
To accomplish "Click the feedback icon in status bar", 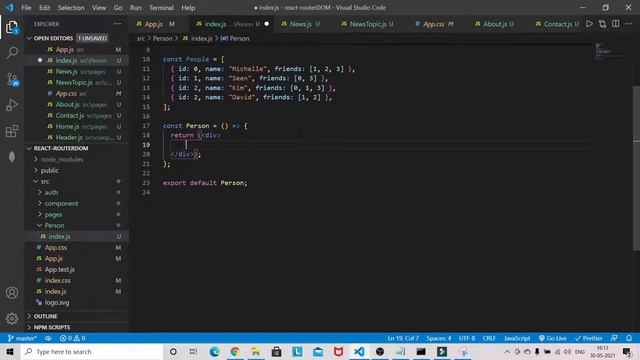I will coord(614,338).
